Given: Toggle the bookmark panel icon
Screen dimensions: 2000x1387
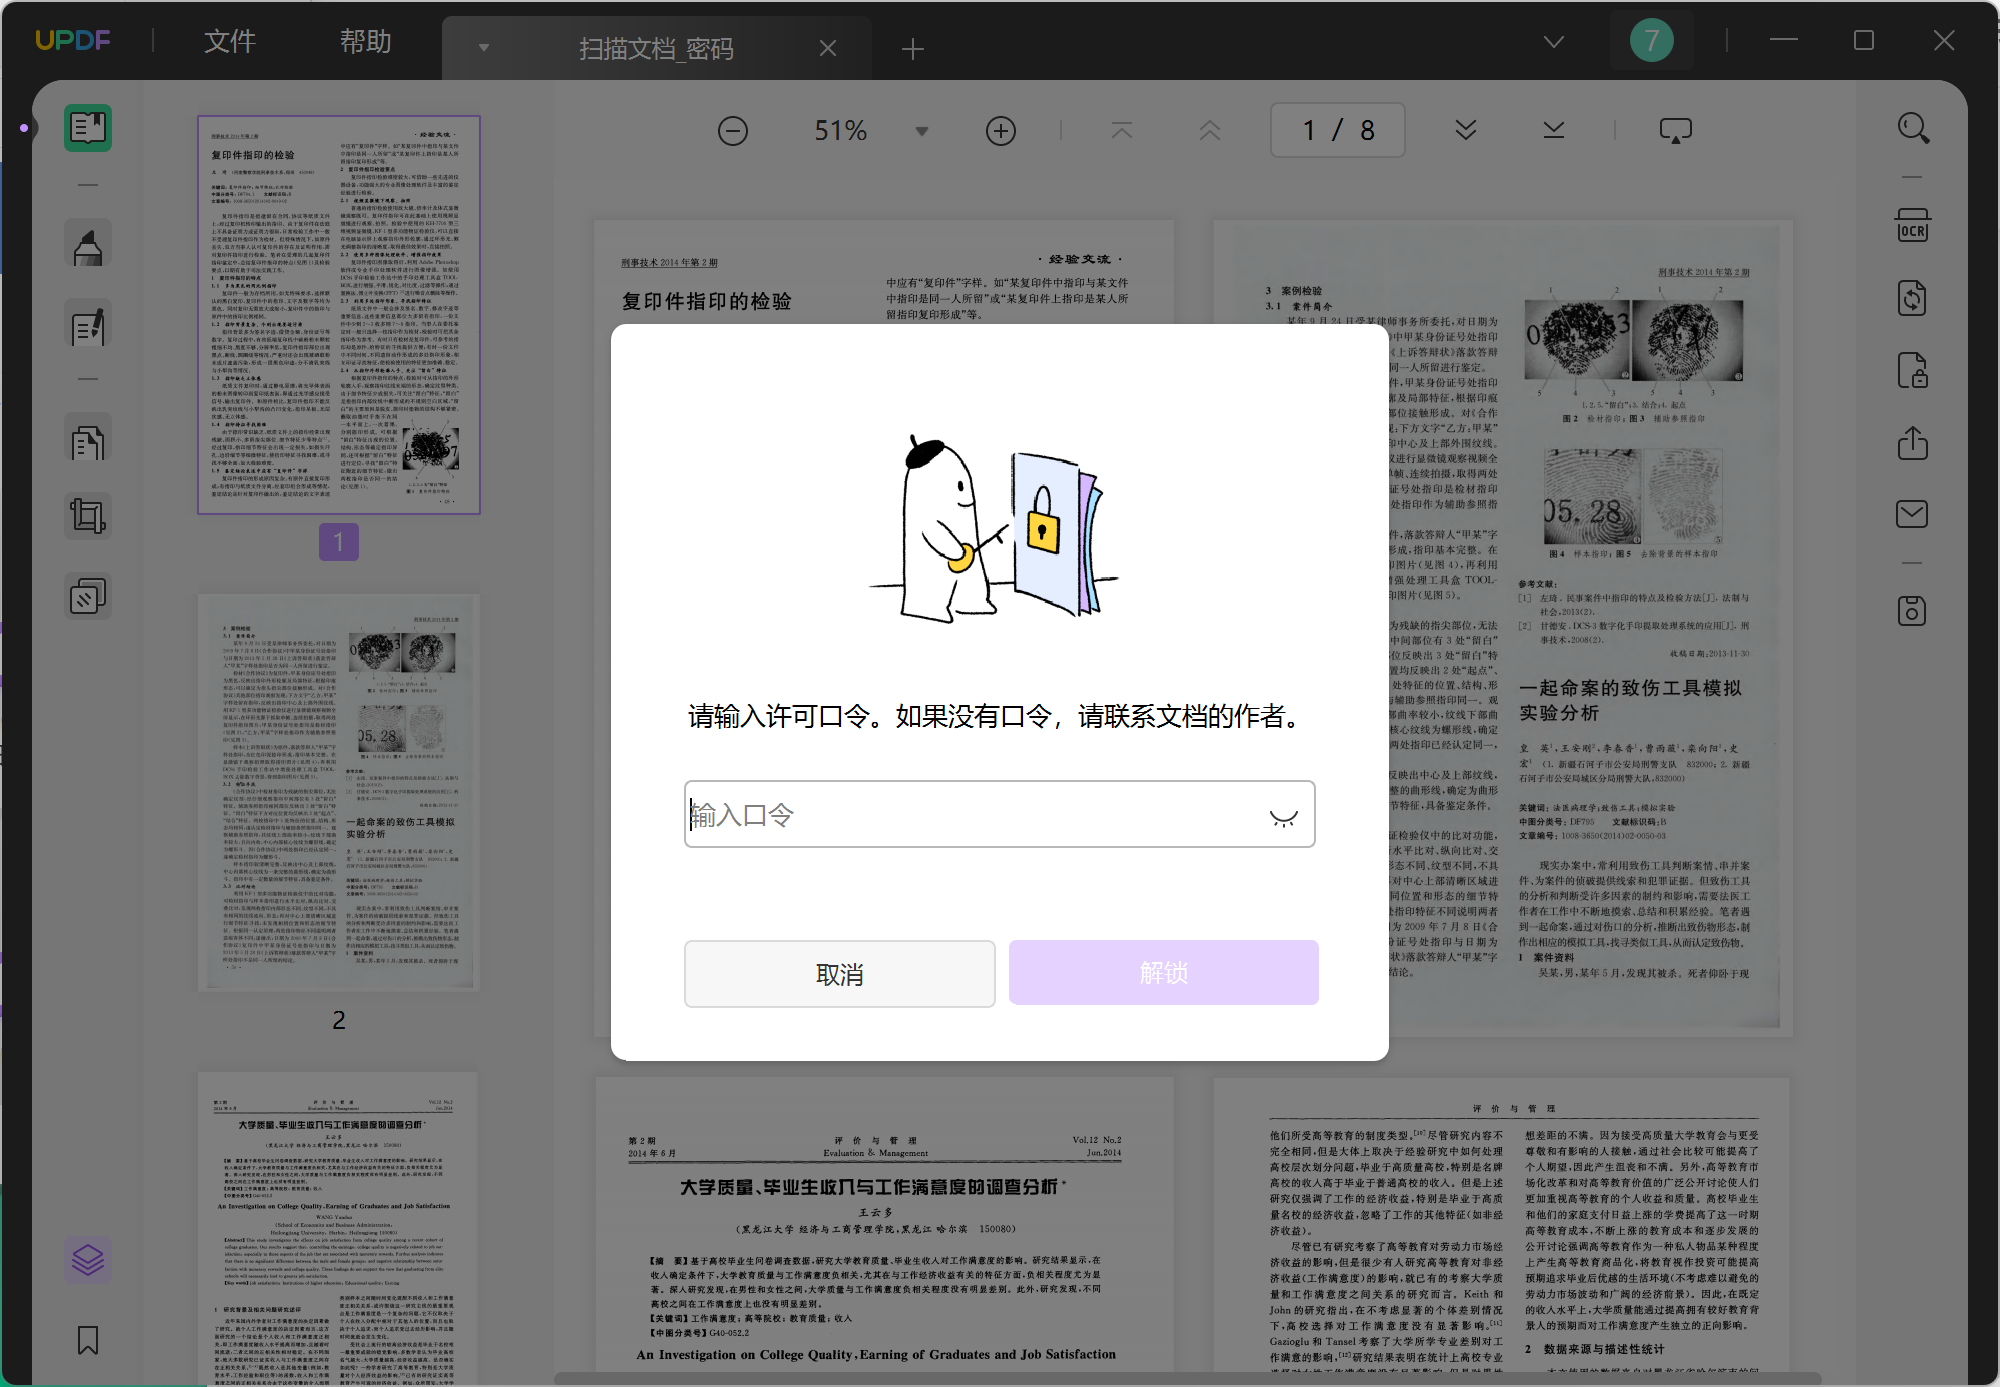Looking at the screenshot, I should [x=88, y=1340].
